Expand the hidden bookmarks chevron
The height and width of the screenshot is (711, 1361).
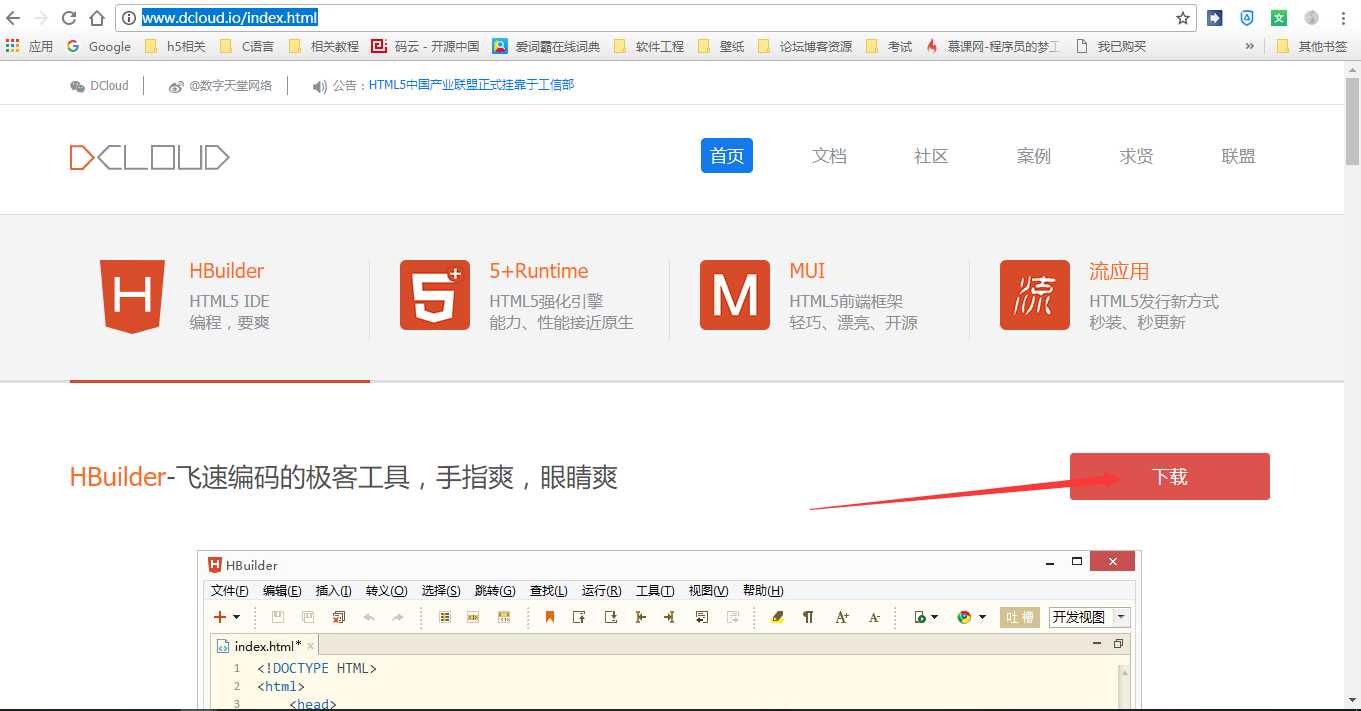click(x=1249, y=46)
